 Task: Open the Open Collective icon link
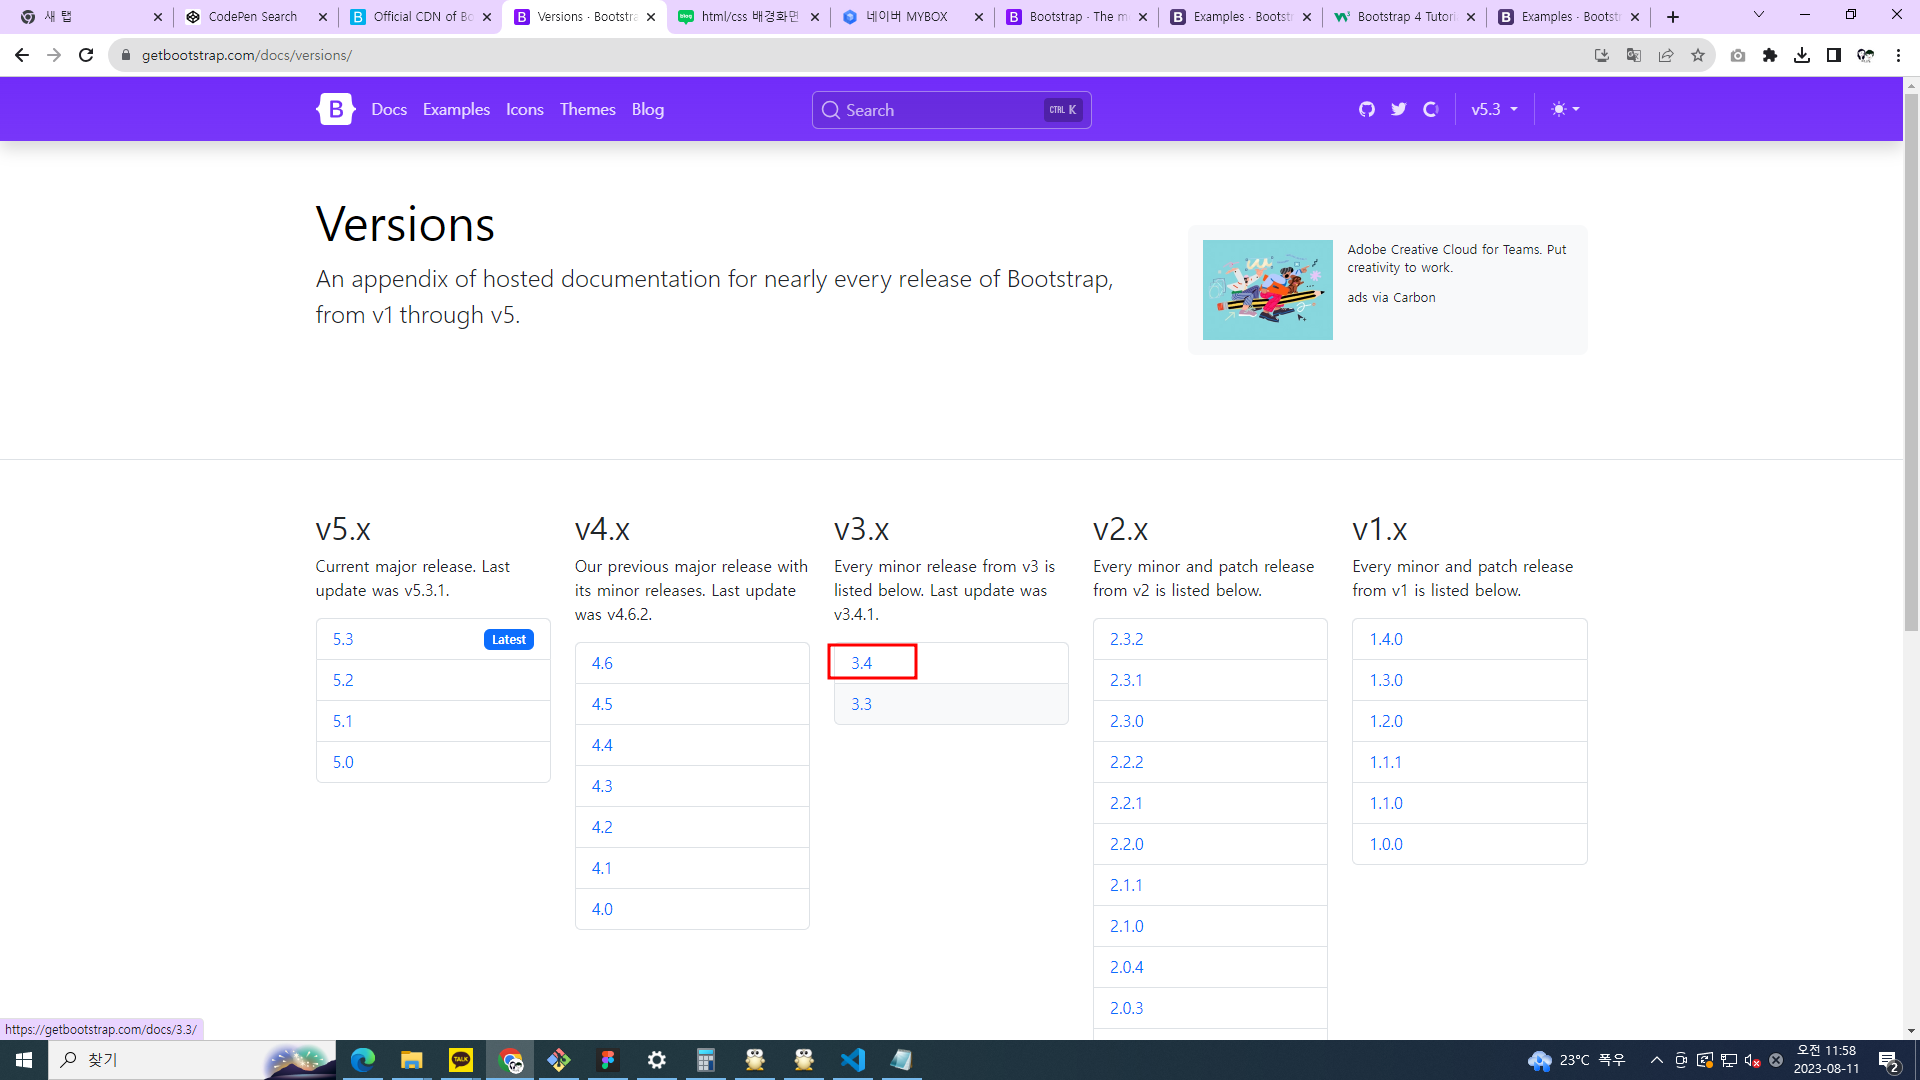pos(1430,109)
